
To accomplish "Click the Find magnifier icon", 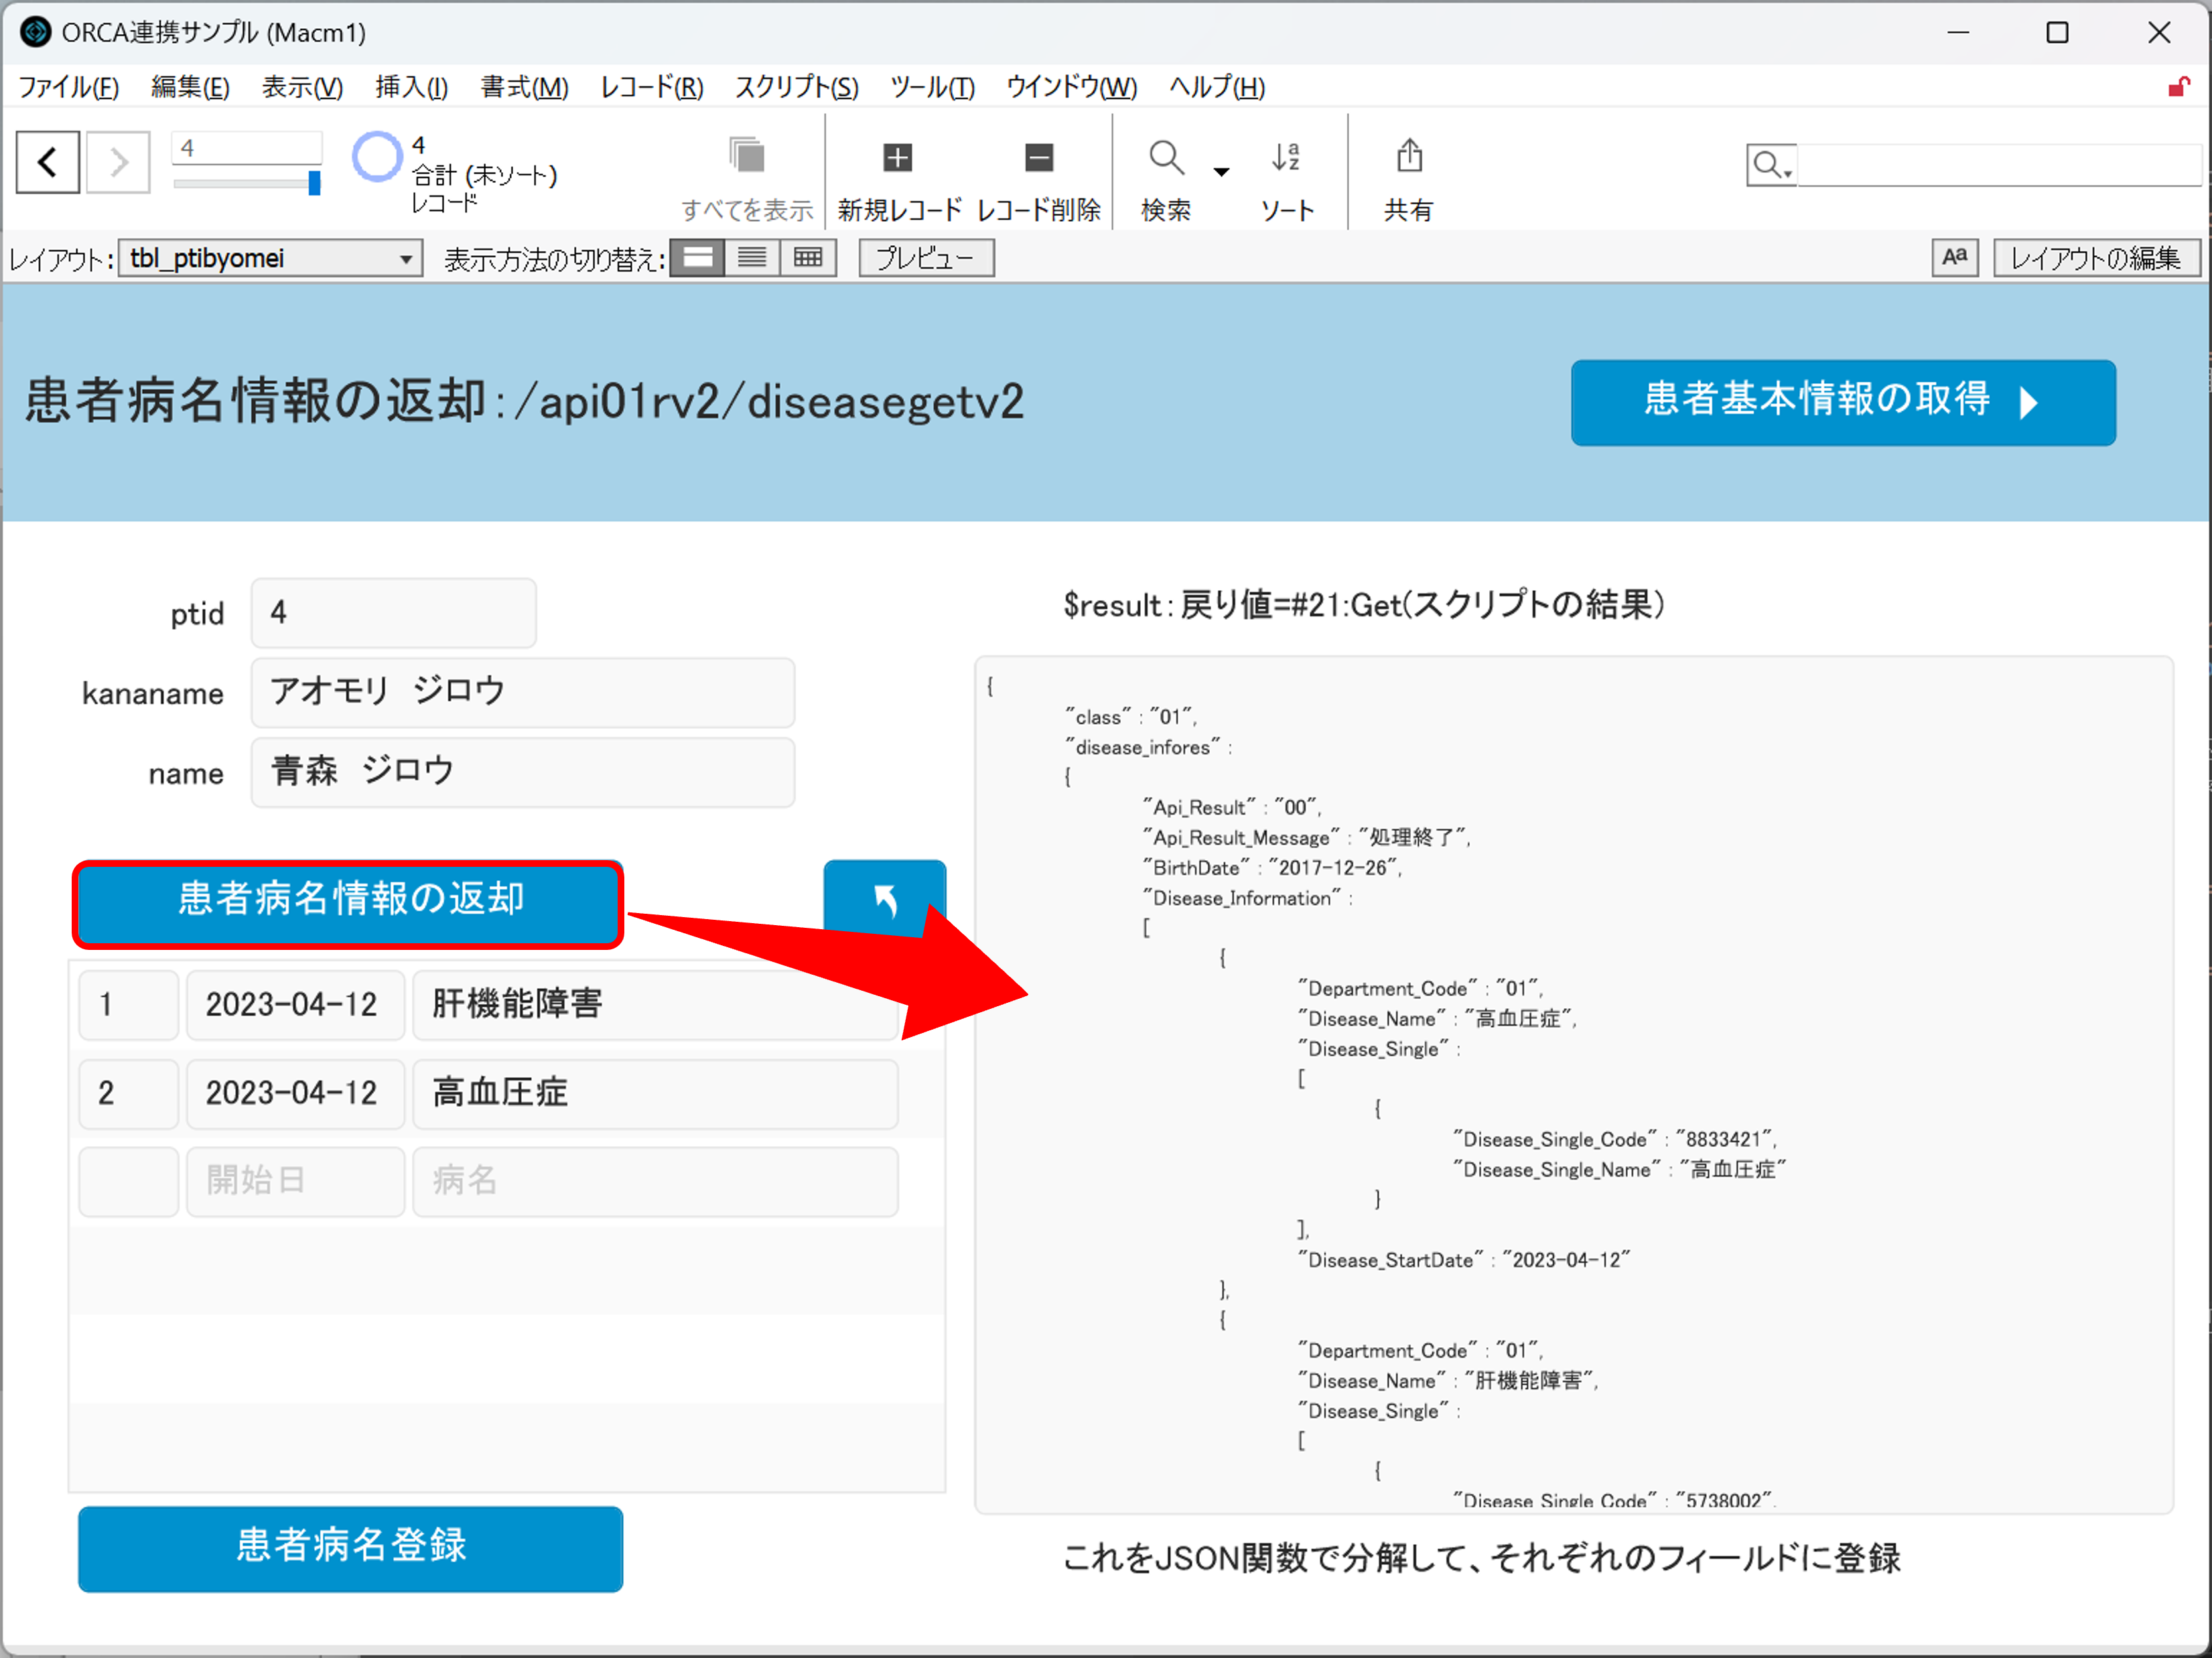I will (x=1165, y=158).
